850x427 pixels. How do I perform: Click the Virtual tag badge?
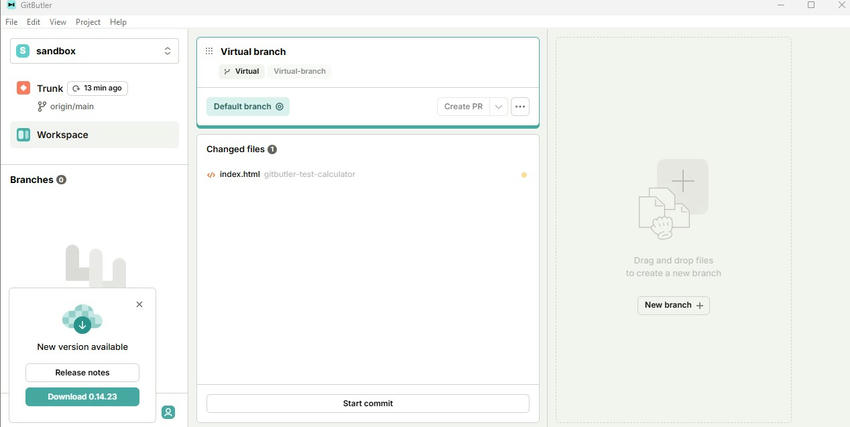[242, 71]
